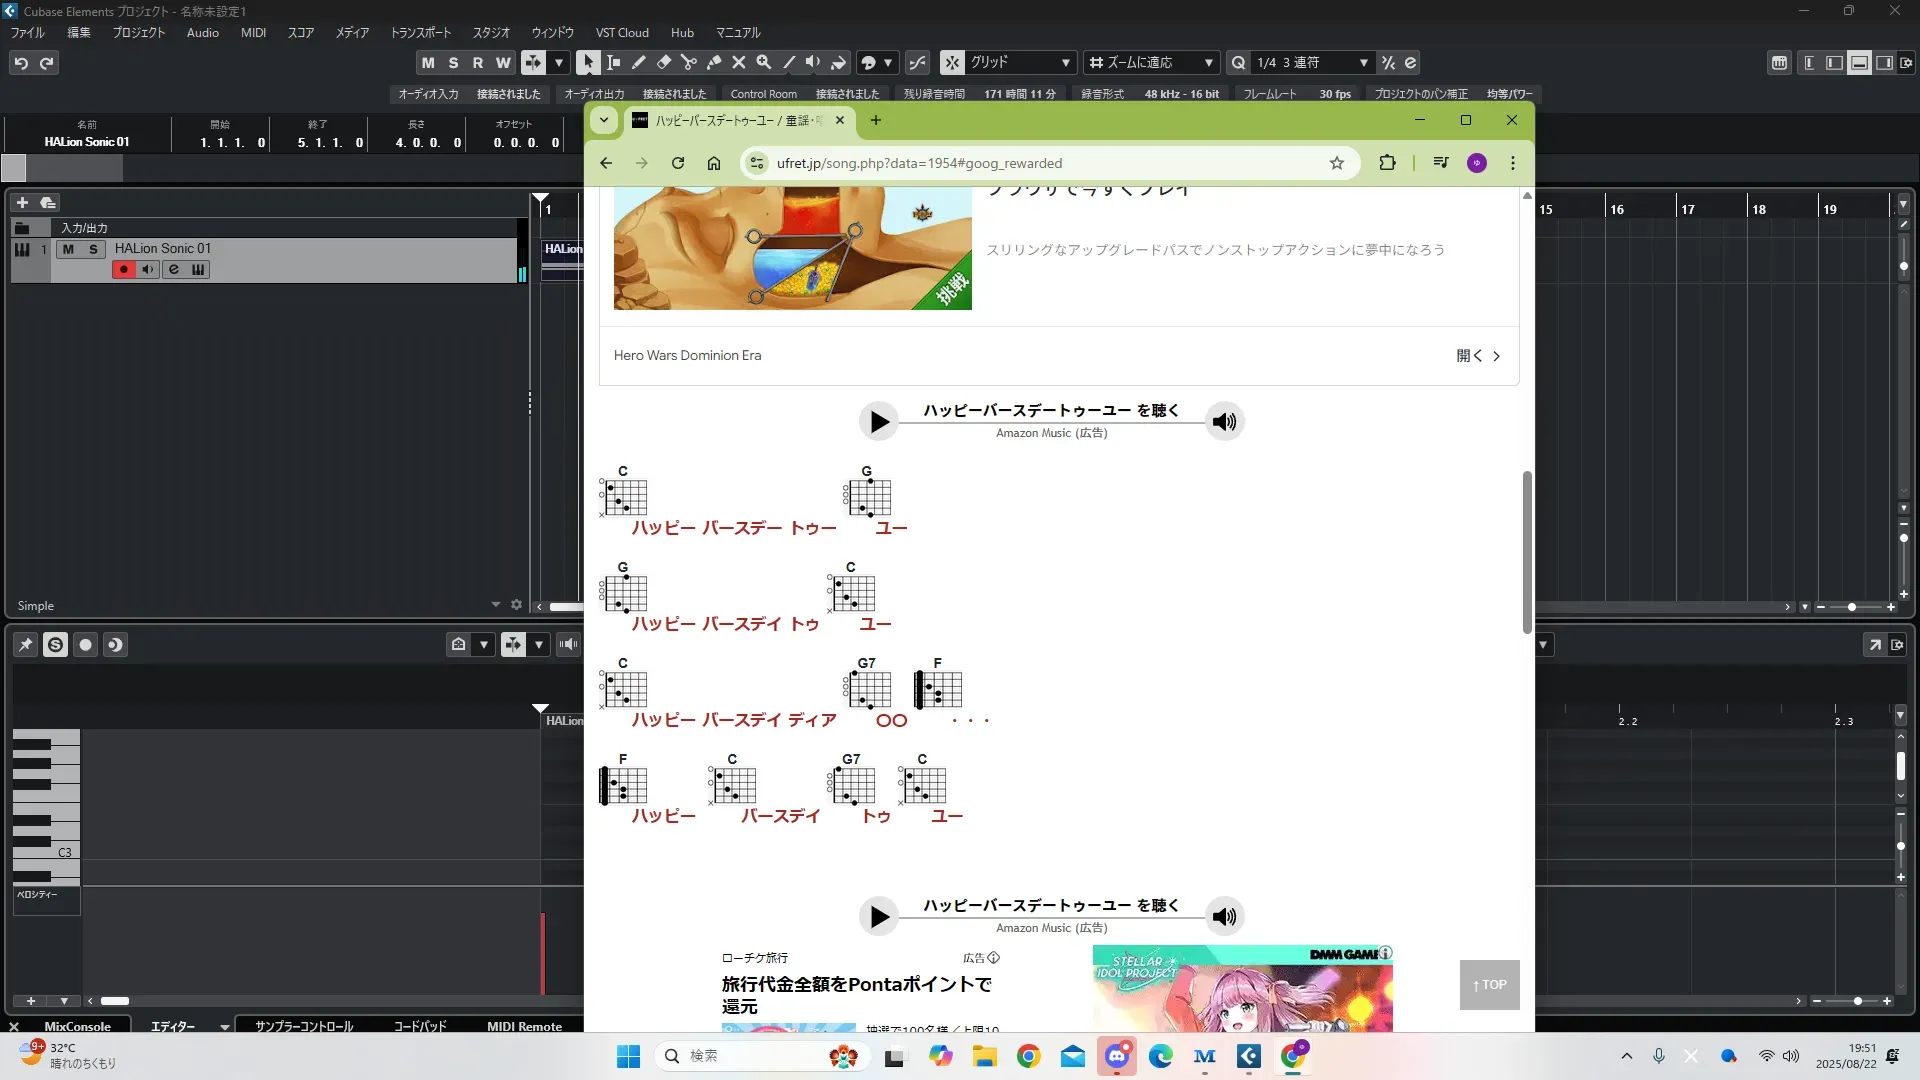The height and width of the screenshot is (1080, 1920).
Task: Open the 1/4 3連符 quantize preset dropdown
Action: 1363,62
